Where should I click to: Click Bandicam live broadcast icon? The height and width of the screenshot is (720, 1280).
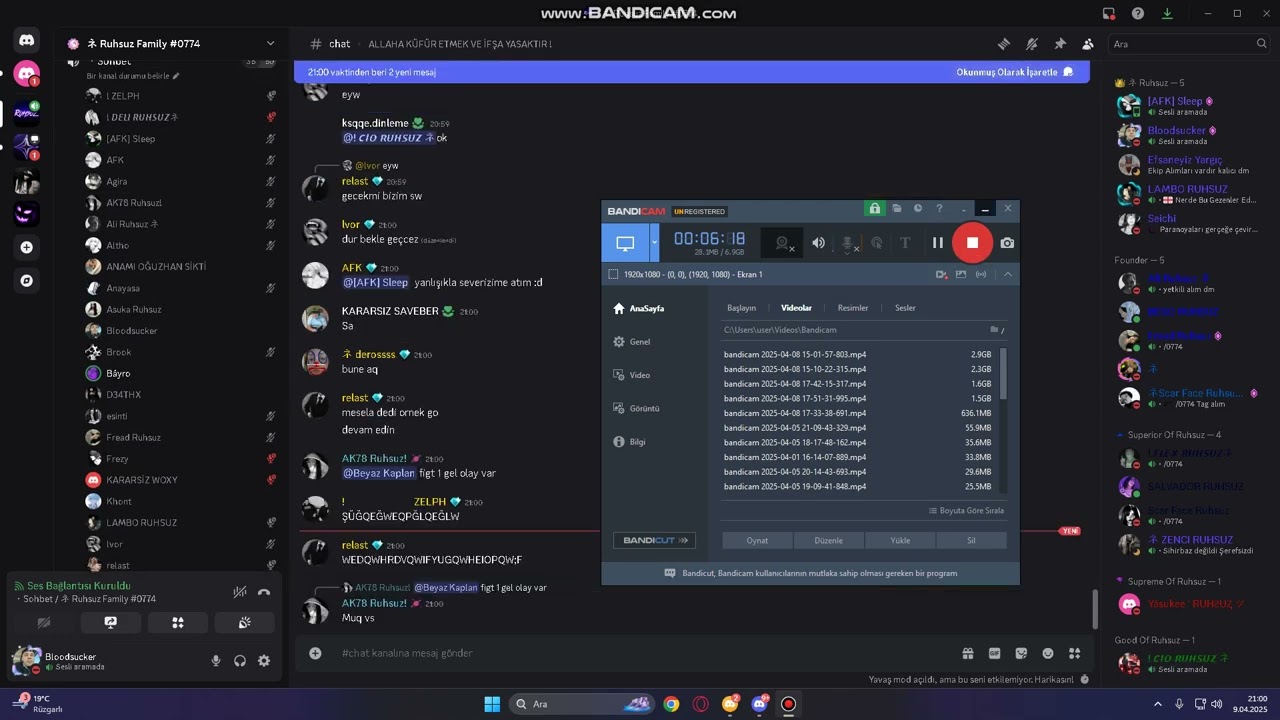coord(981,274)
